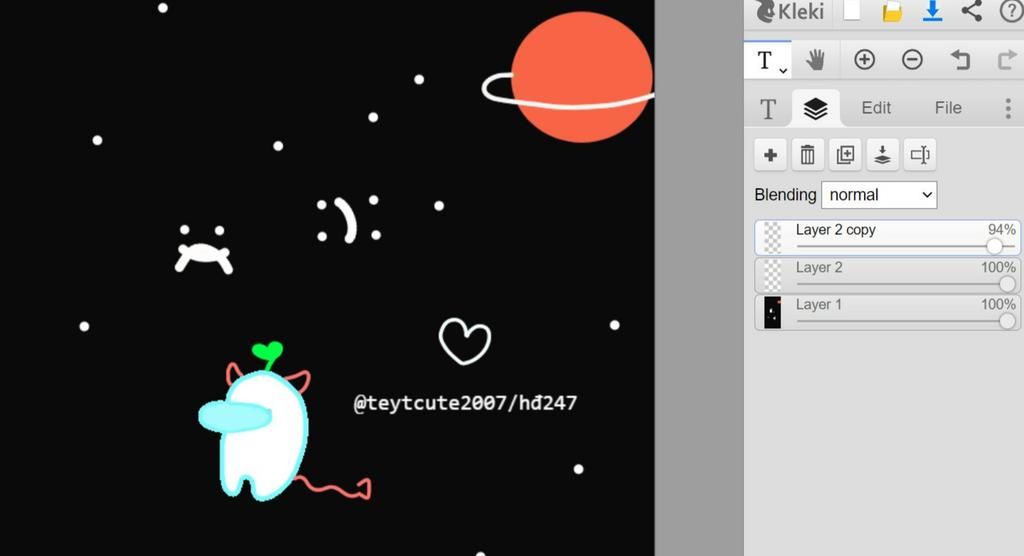Click the Kleki logo

789,11
